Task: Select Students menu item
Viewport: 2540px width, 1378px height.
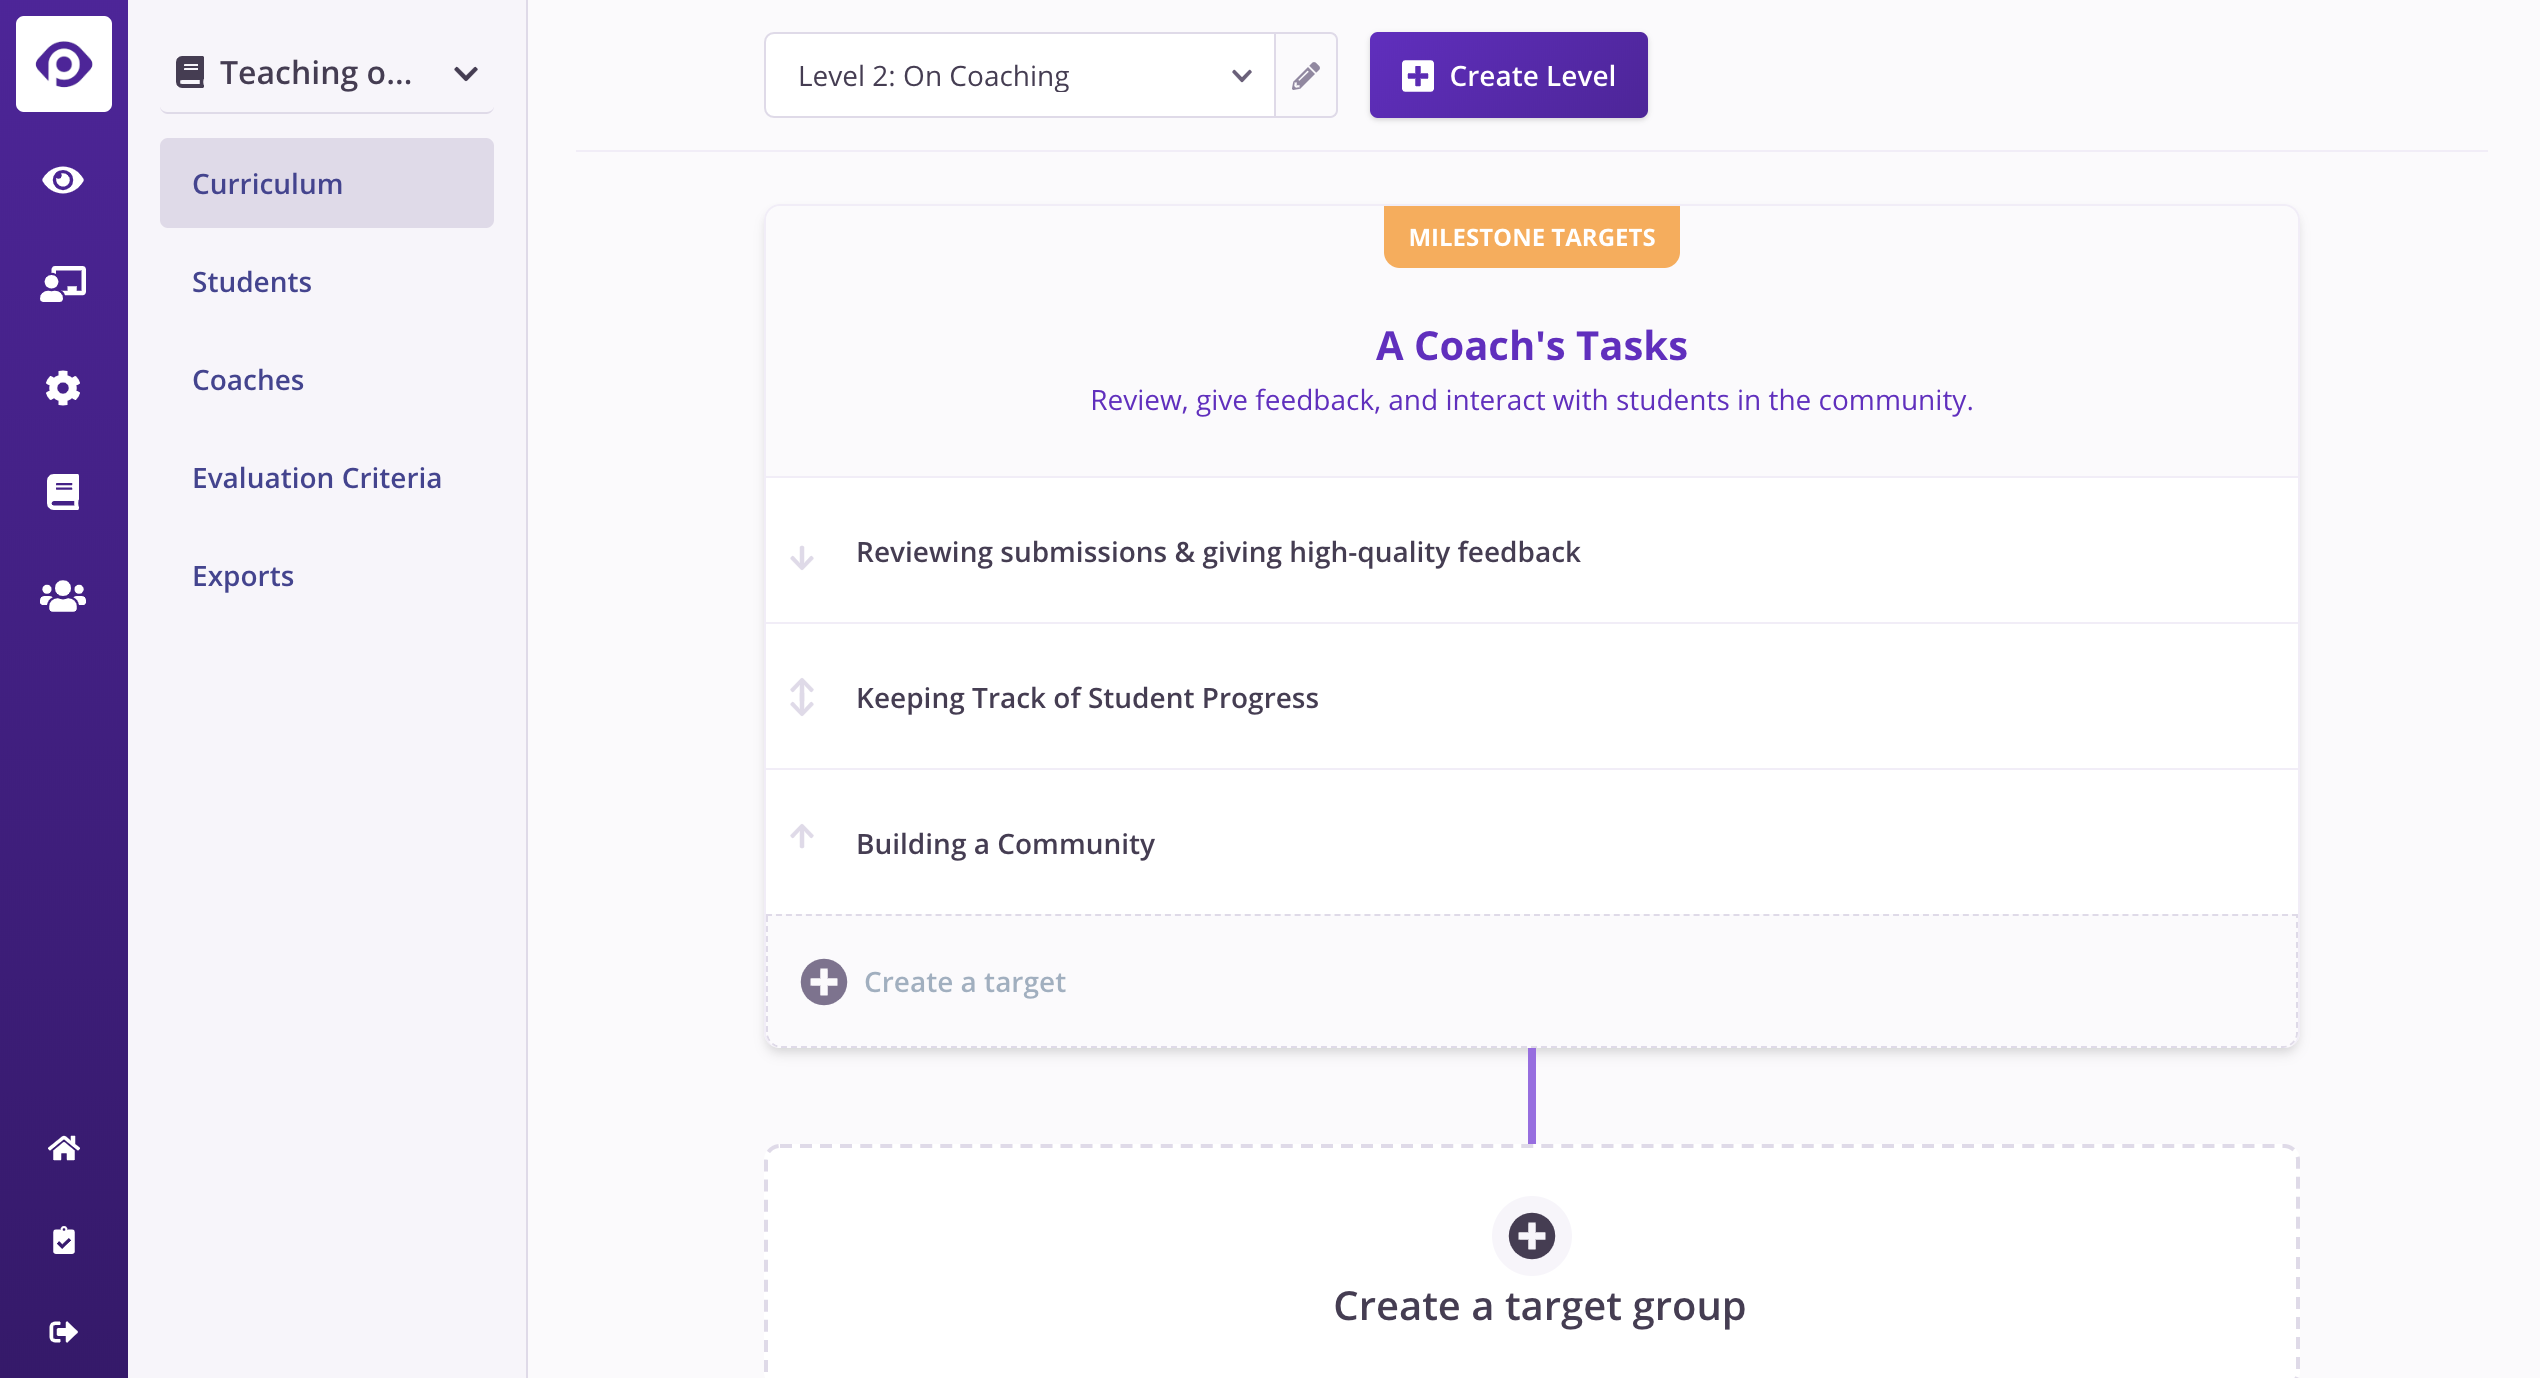Action: (x=251, y=280)
